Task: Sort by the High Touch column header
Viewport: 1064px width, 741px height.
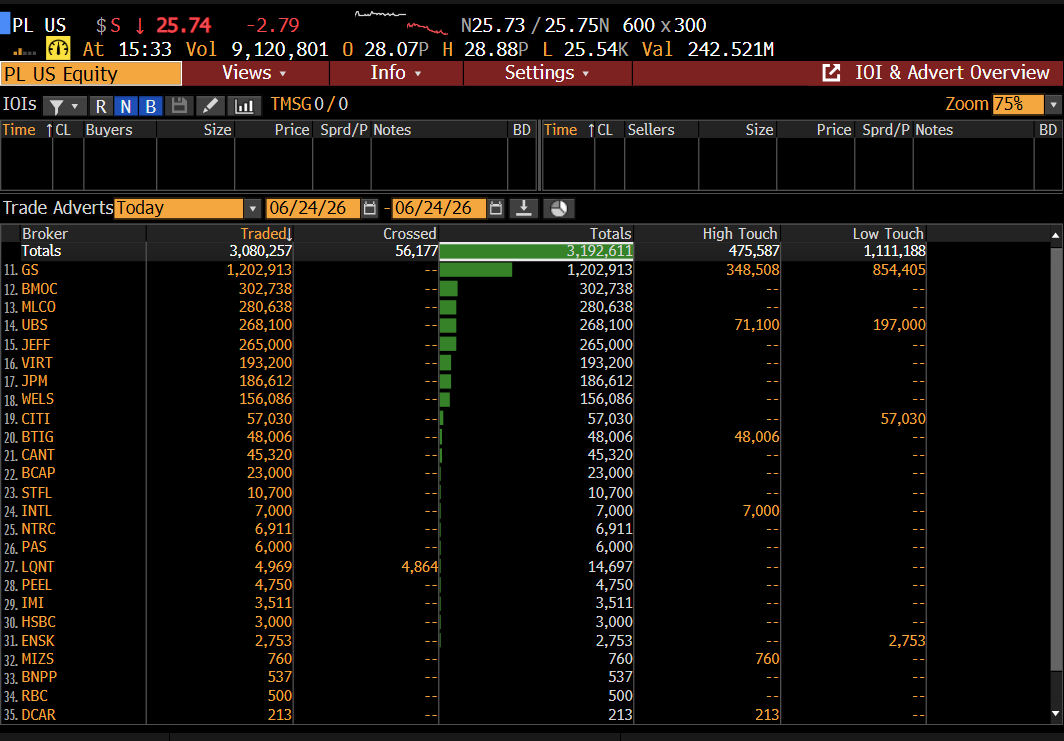Action: tap(707, 233)
